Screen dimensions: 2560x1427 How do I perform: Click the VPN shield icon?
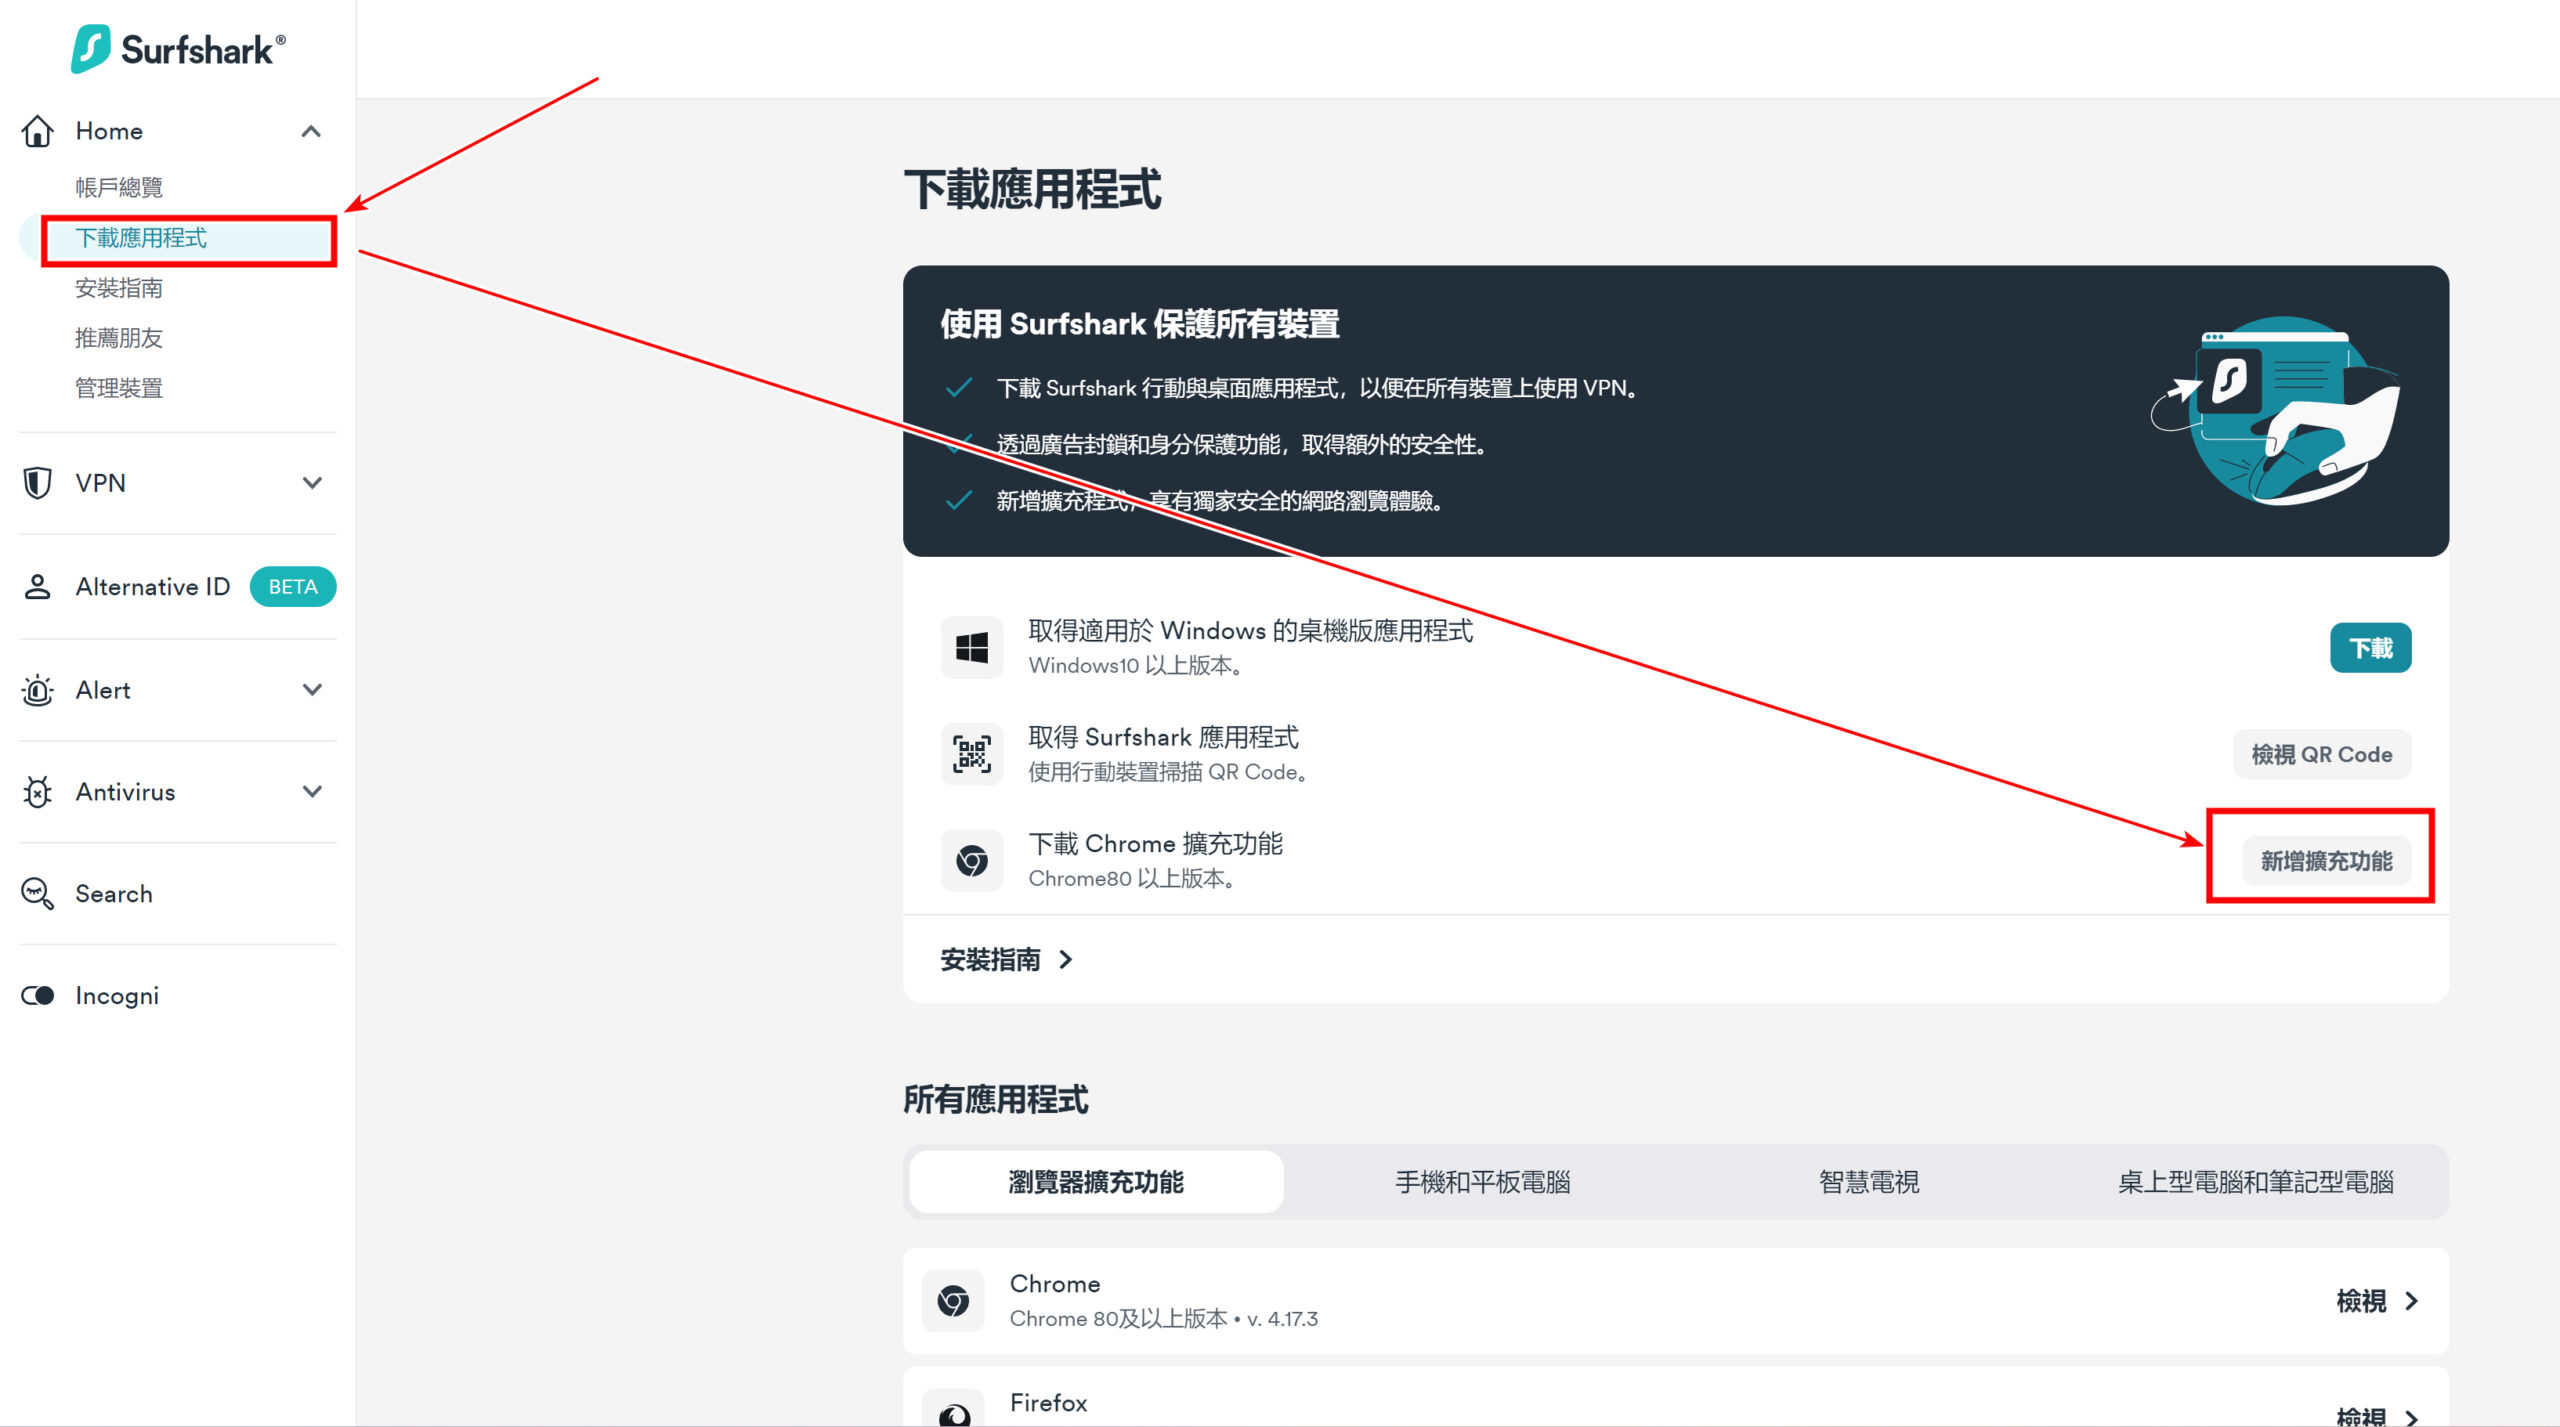pos(38,483)
